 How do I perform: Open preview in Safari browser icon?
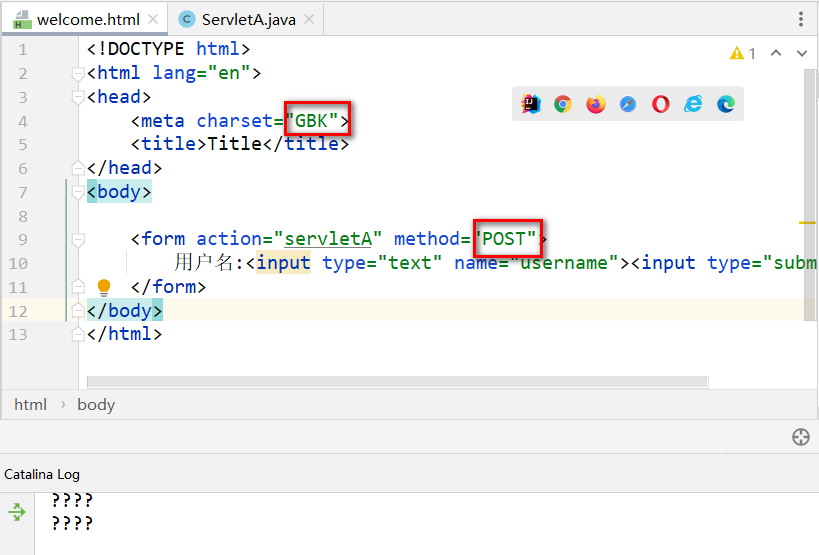(628, 104)
